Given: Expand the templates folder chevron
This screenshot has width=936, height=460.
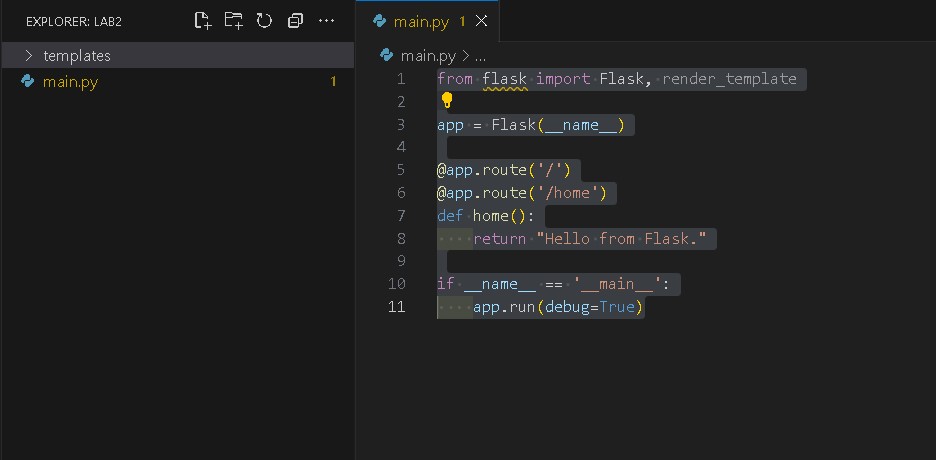Looking at the screenshot, I should pos(28,56).
